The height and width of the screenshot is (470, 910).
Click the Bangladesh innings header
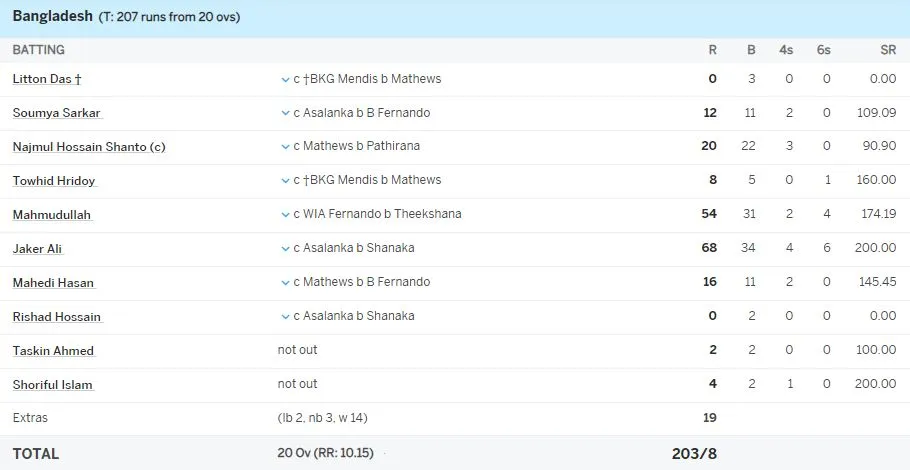coord(52,17)
